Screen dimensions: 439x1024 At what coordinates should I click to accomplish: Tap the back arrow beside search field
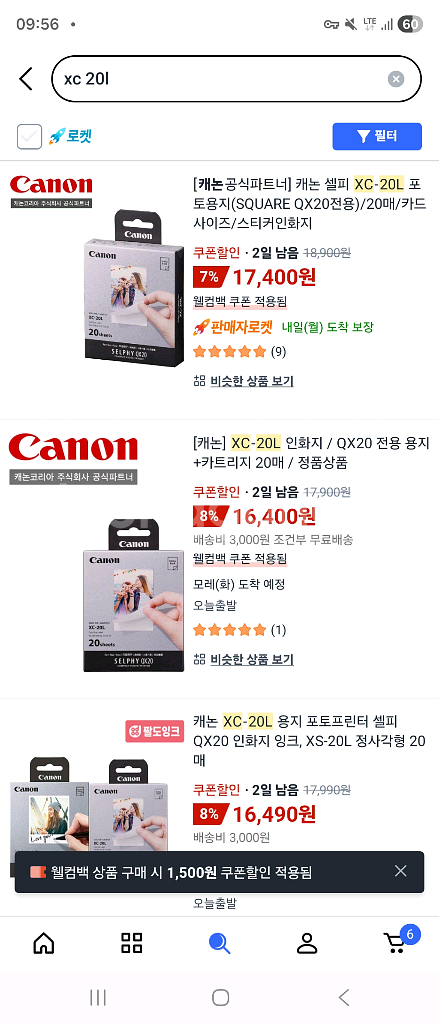click(x=25, y=79)
